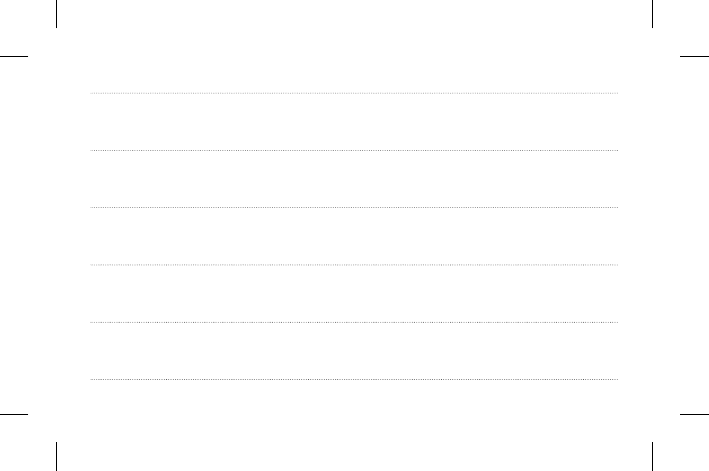Click the third dotted line from the top

coord(354,208)
